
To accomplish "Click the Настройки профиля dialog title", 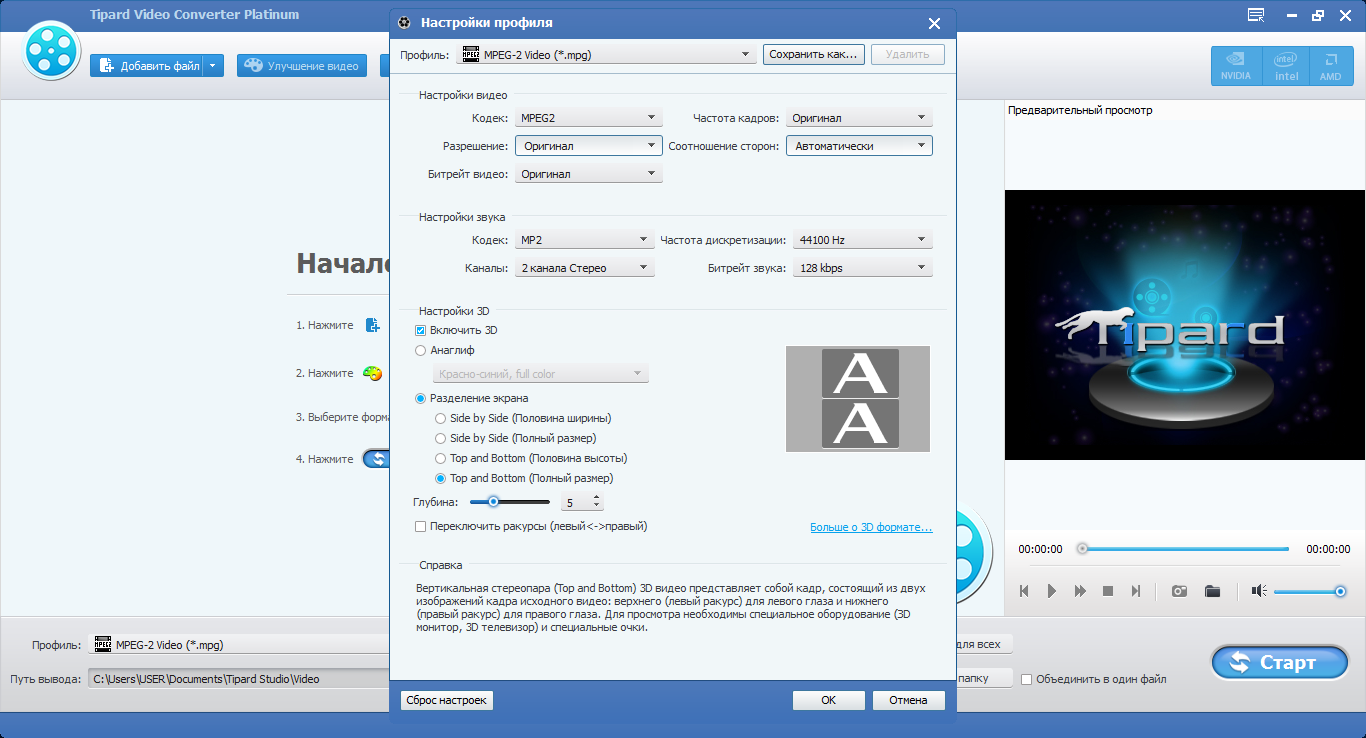I will tap(486, 23).
